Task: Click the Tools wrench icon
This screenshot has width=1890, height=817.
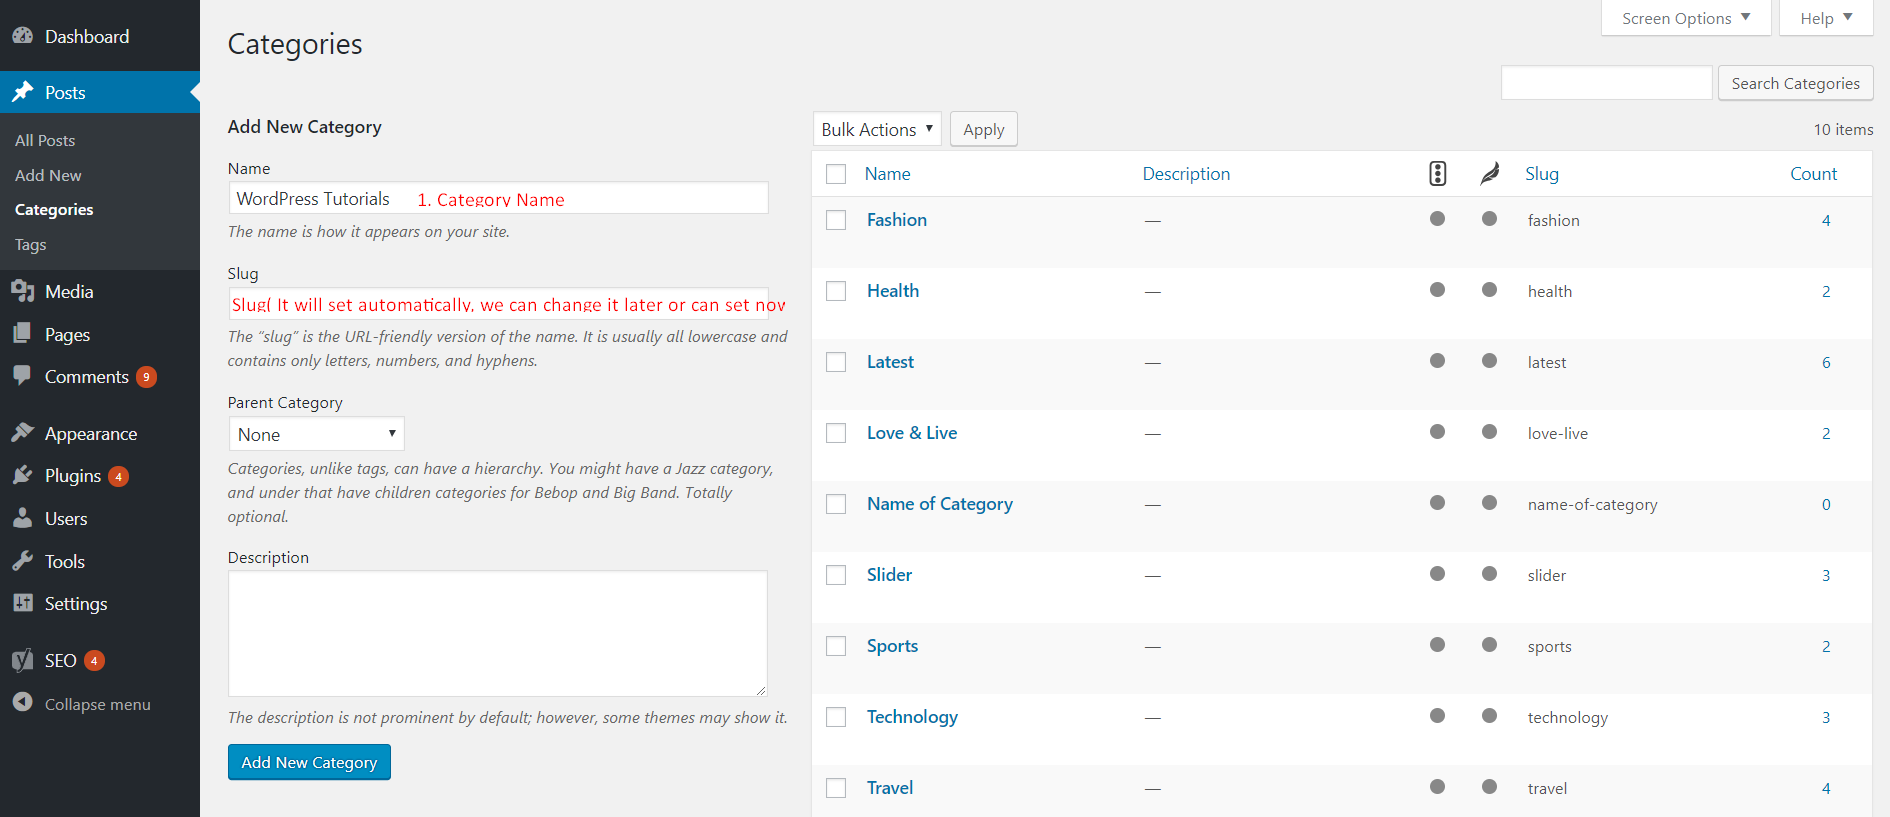Action: tap(22, 561)
